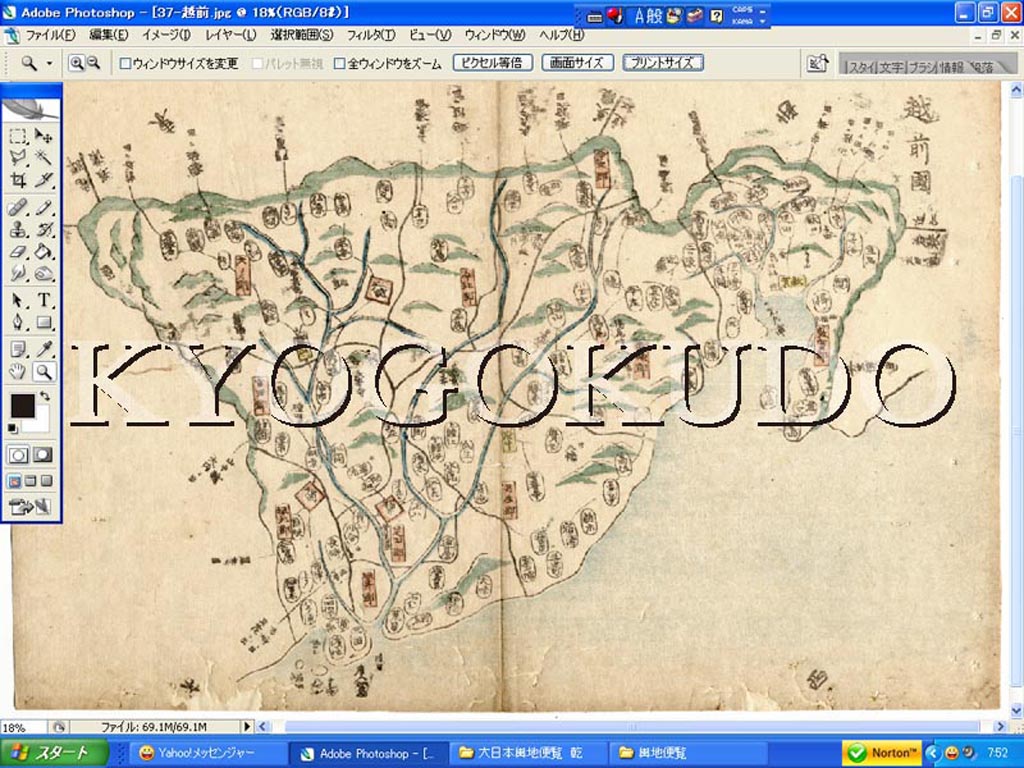Image resolution: width=1024 pixels, height=768 pixels.
Task: Open the 文字 tab in palette well
Action: (890, 67)
